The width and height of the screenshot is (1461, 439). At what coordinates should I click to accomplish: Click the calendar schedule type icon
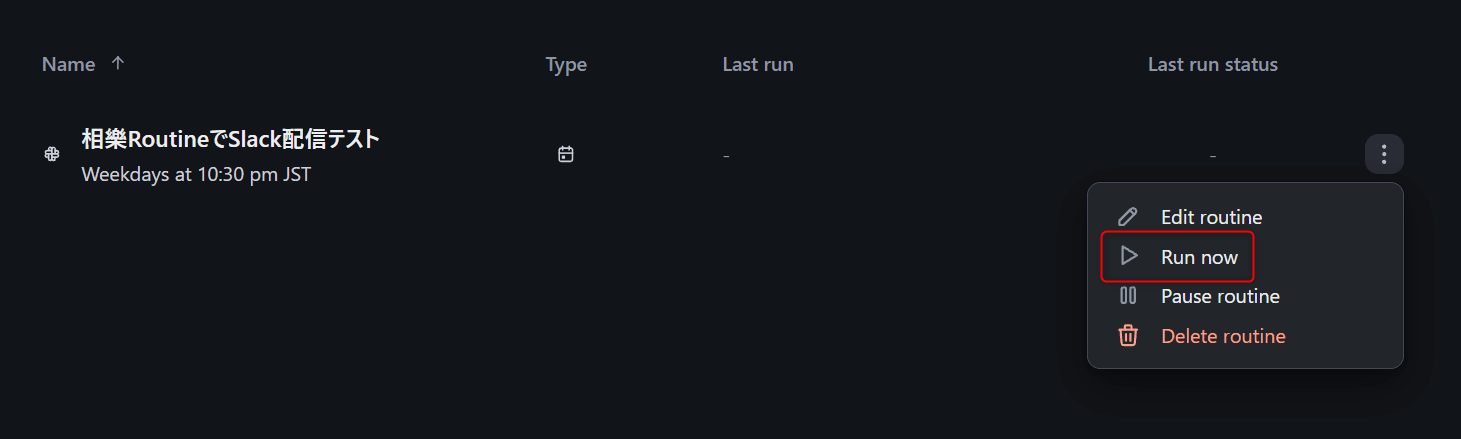click(566, 154)
